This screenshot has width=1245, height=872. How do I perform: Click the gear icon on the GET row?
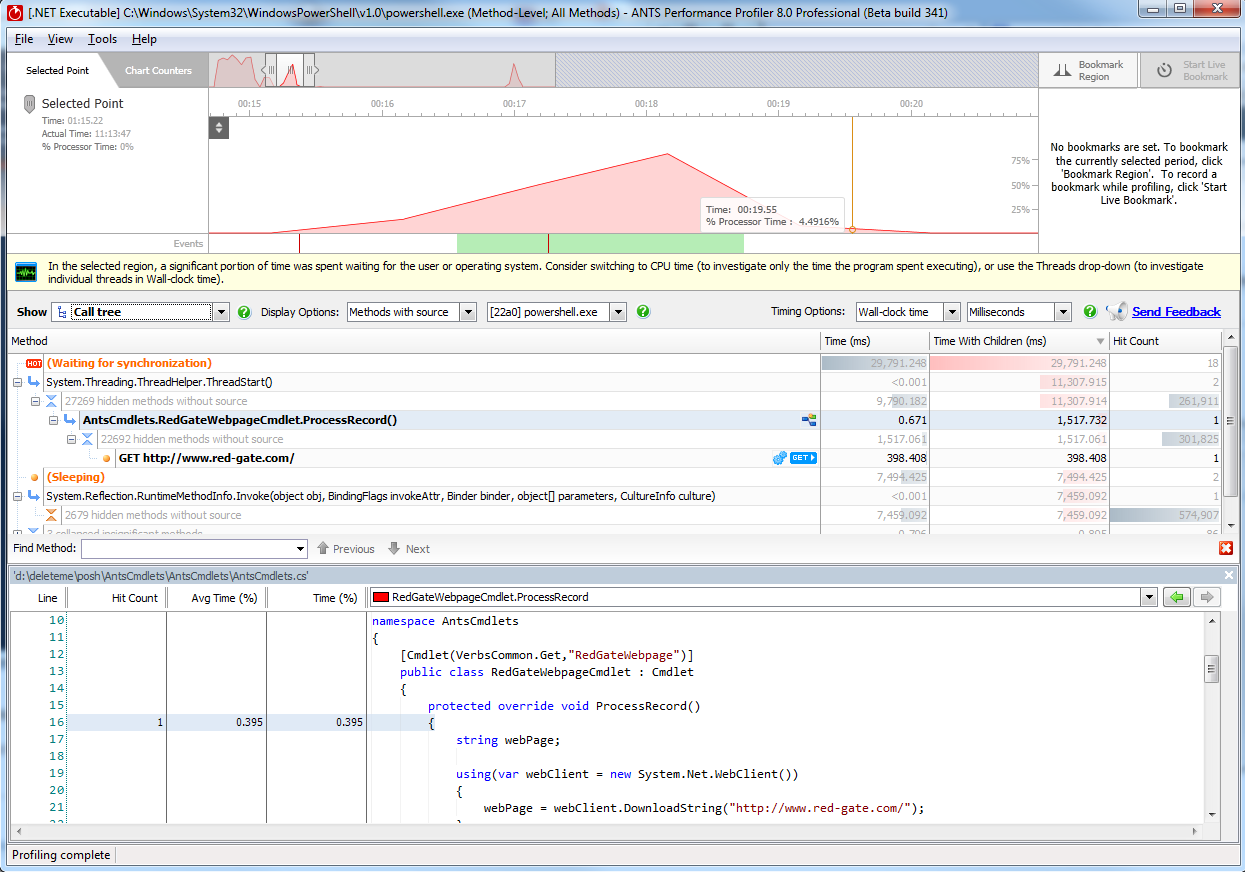pyautogui.click(x=779, y=458)
